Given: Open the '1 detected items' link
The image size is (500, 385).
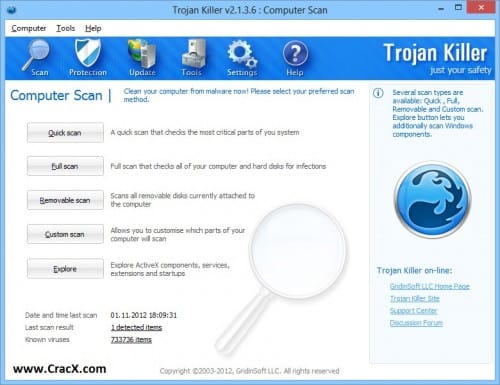Looking at the screenshot, I should pos(136,328).
